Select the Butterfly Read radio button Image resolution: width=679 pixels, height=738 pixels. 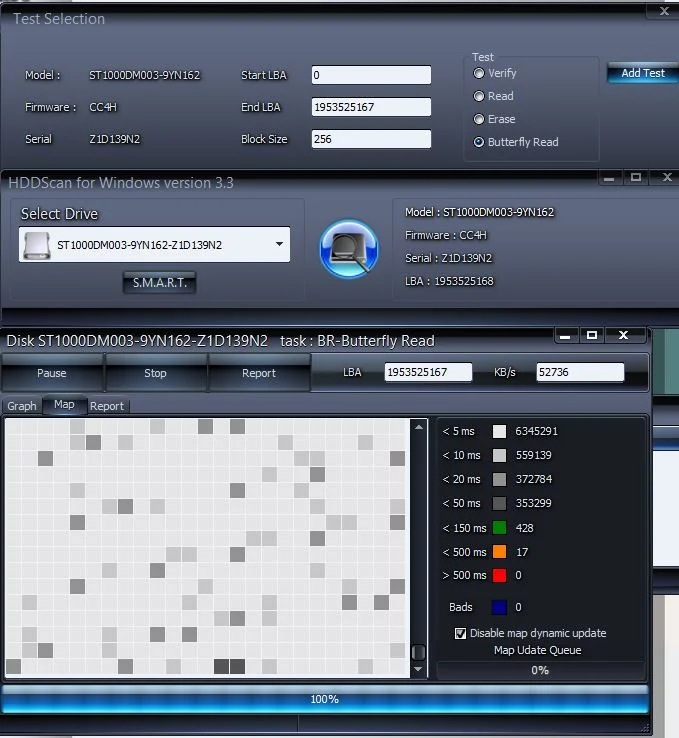[479, 142]
